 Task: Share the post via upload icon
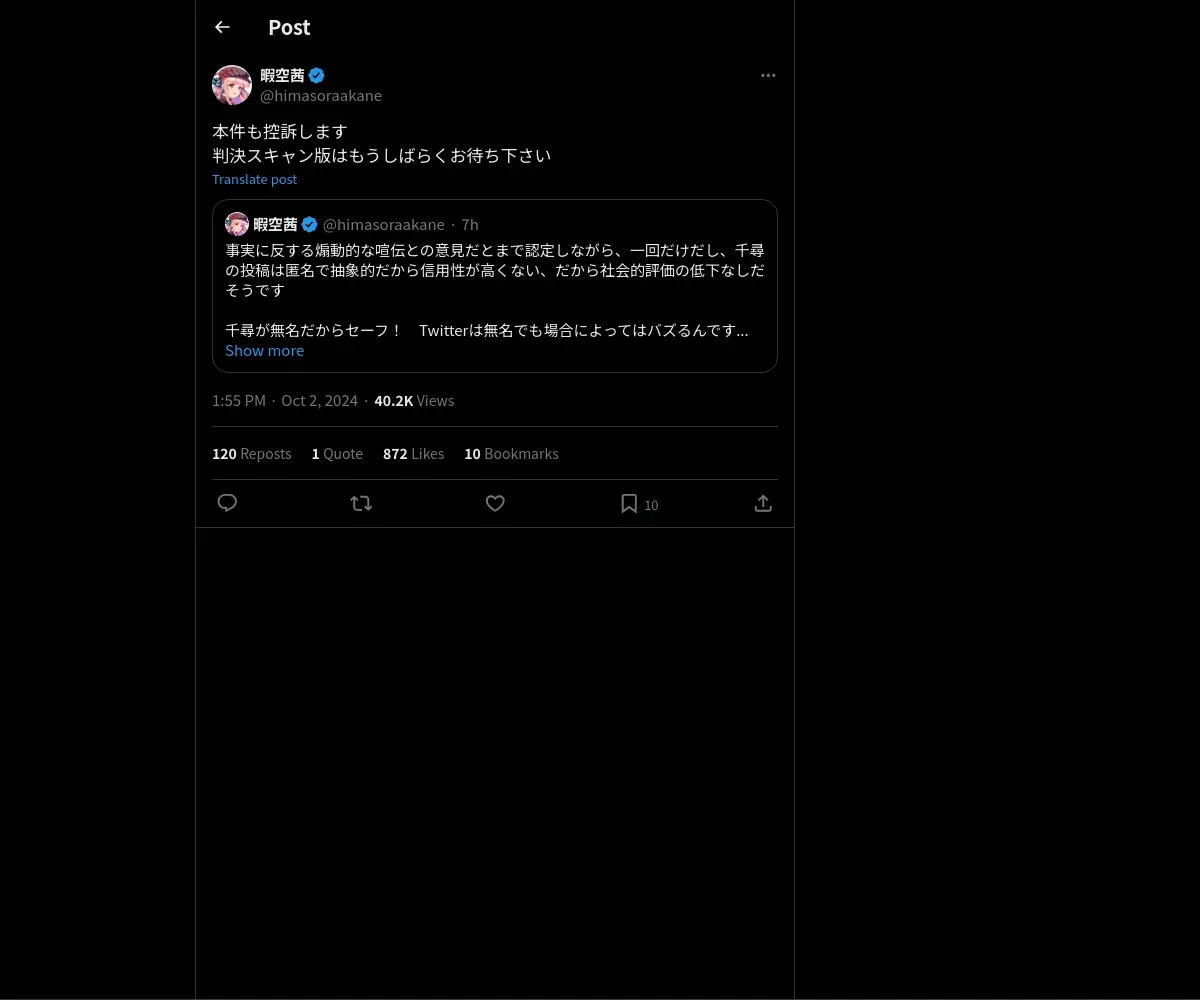[x=763, y=503]
